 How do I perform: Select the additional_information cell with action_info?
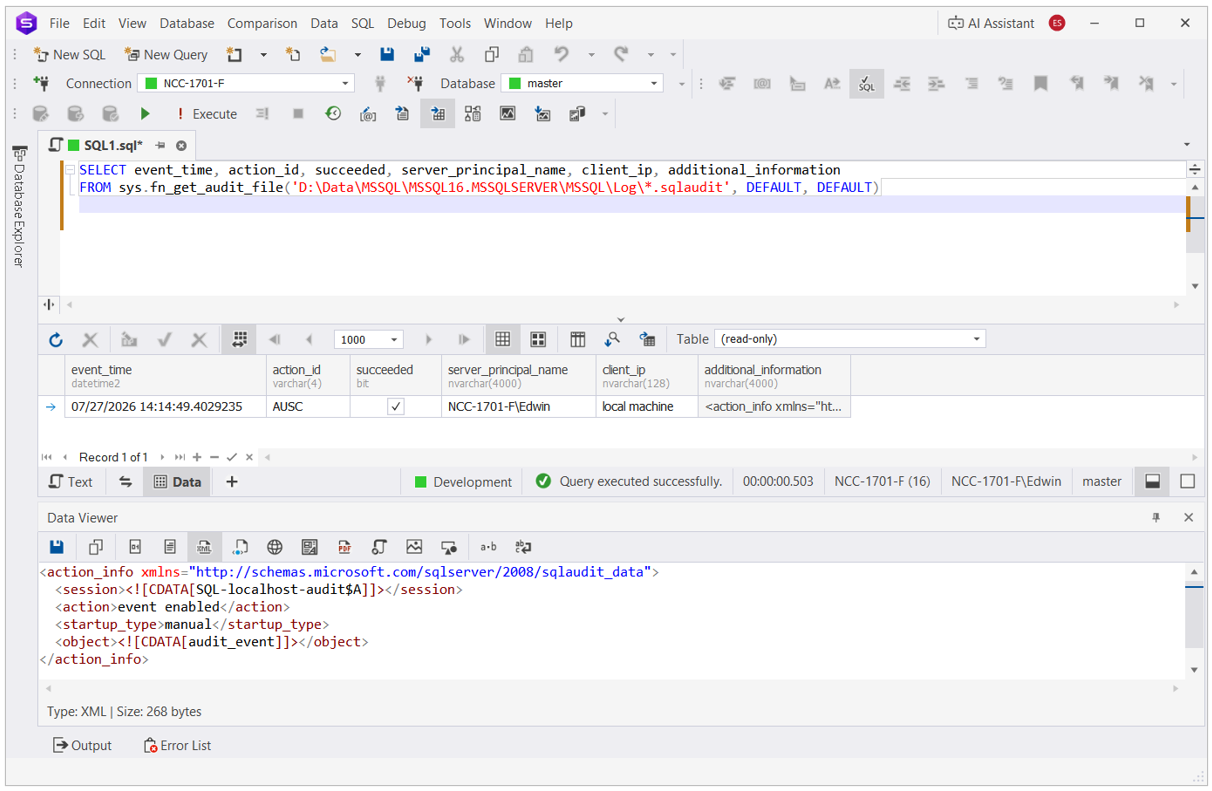tap(774, 407)
